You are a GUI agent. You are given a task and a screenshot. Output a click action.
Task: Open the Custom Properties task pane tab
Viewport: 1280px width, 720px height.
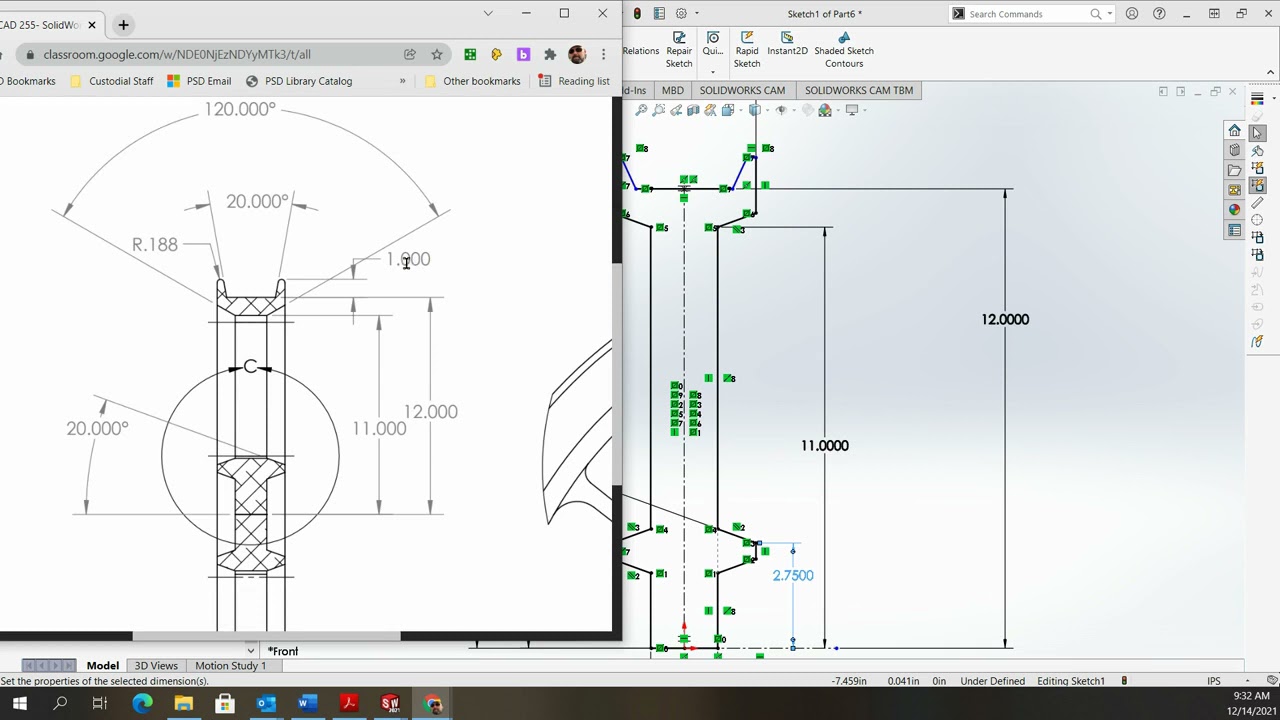pyautogui.click(x=1234, y=231)
